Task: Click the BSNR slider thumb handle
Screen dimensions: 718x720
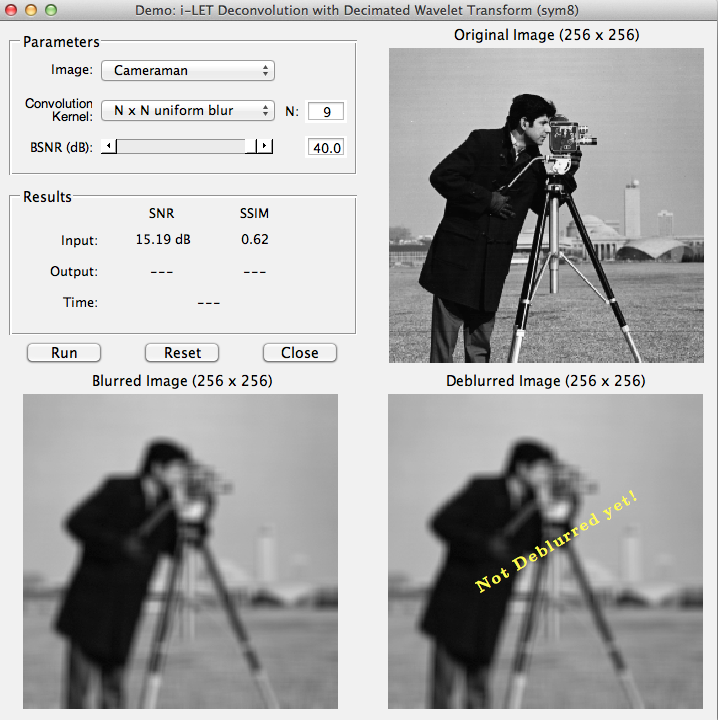Action: coord(250,147)
